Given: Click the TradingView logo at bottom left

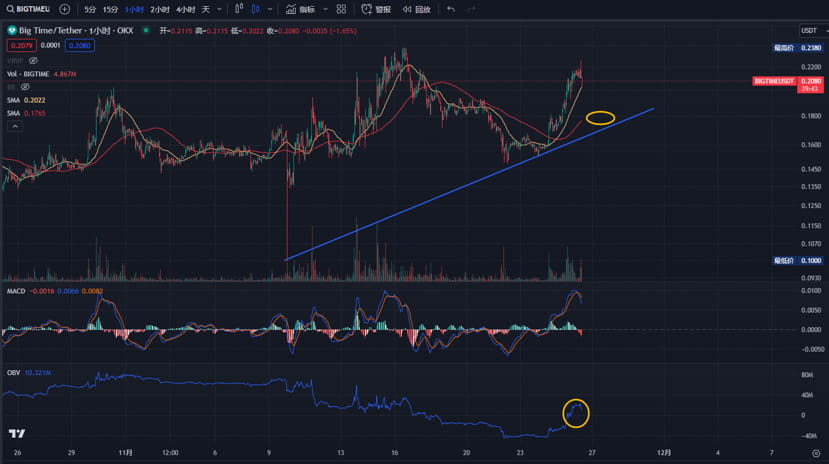Looking at the screenshot, I should tap(17, 433).
